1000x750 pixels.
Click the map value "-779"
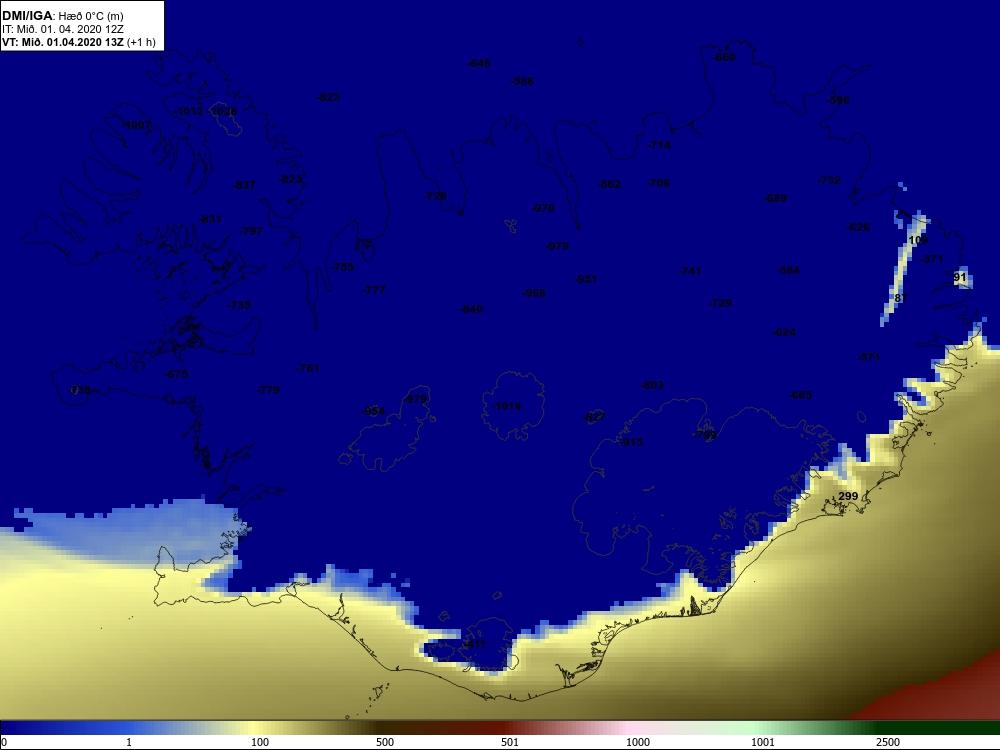tap(268, 390)
